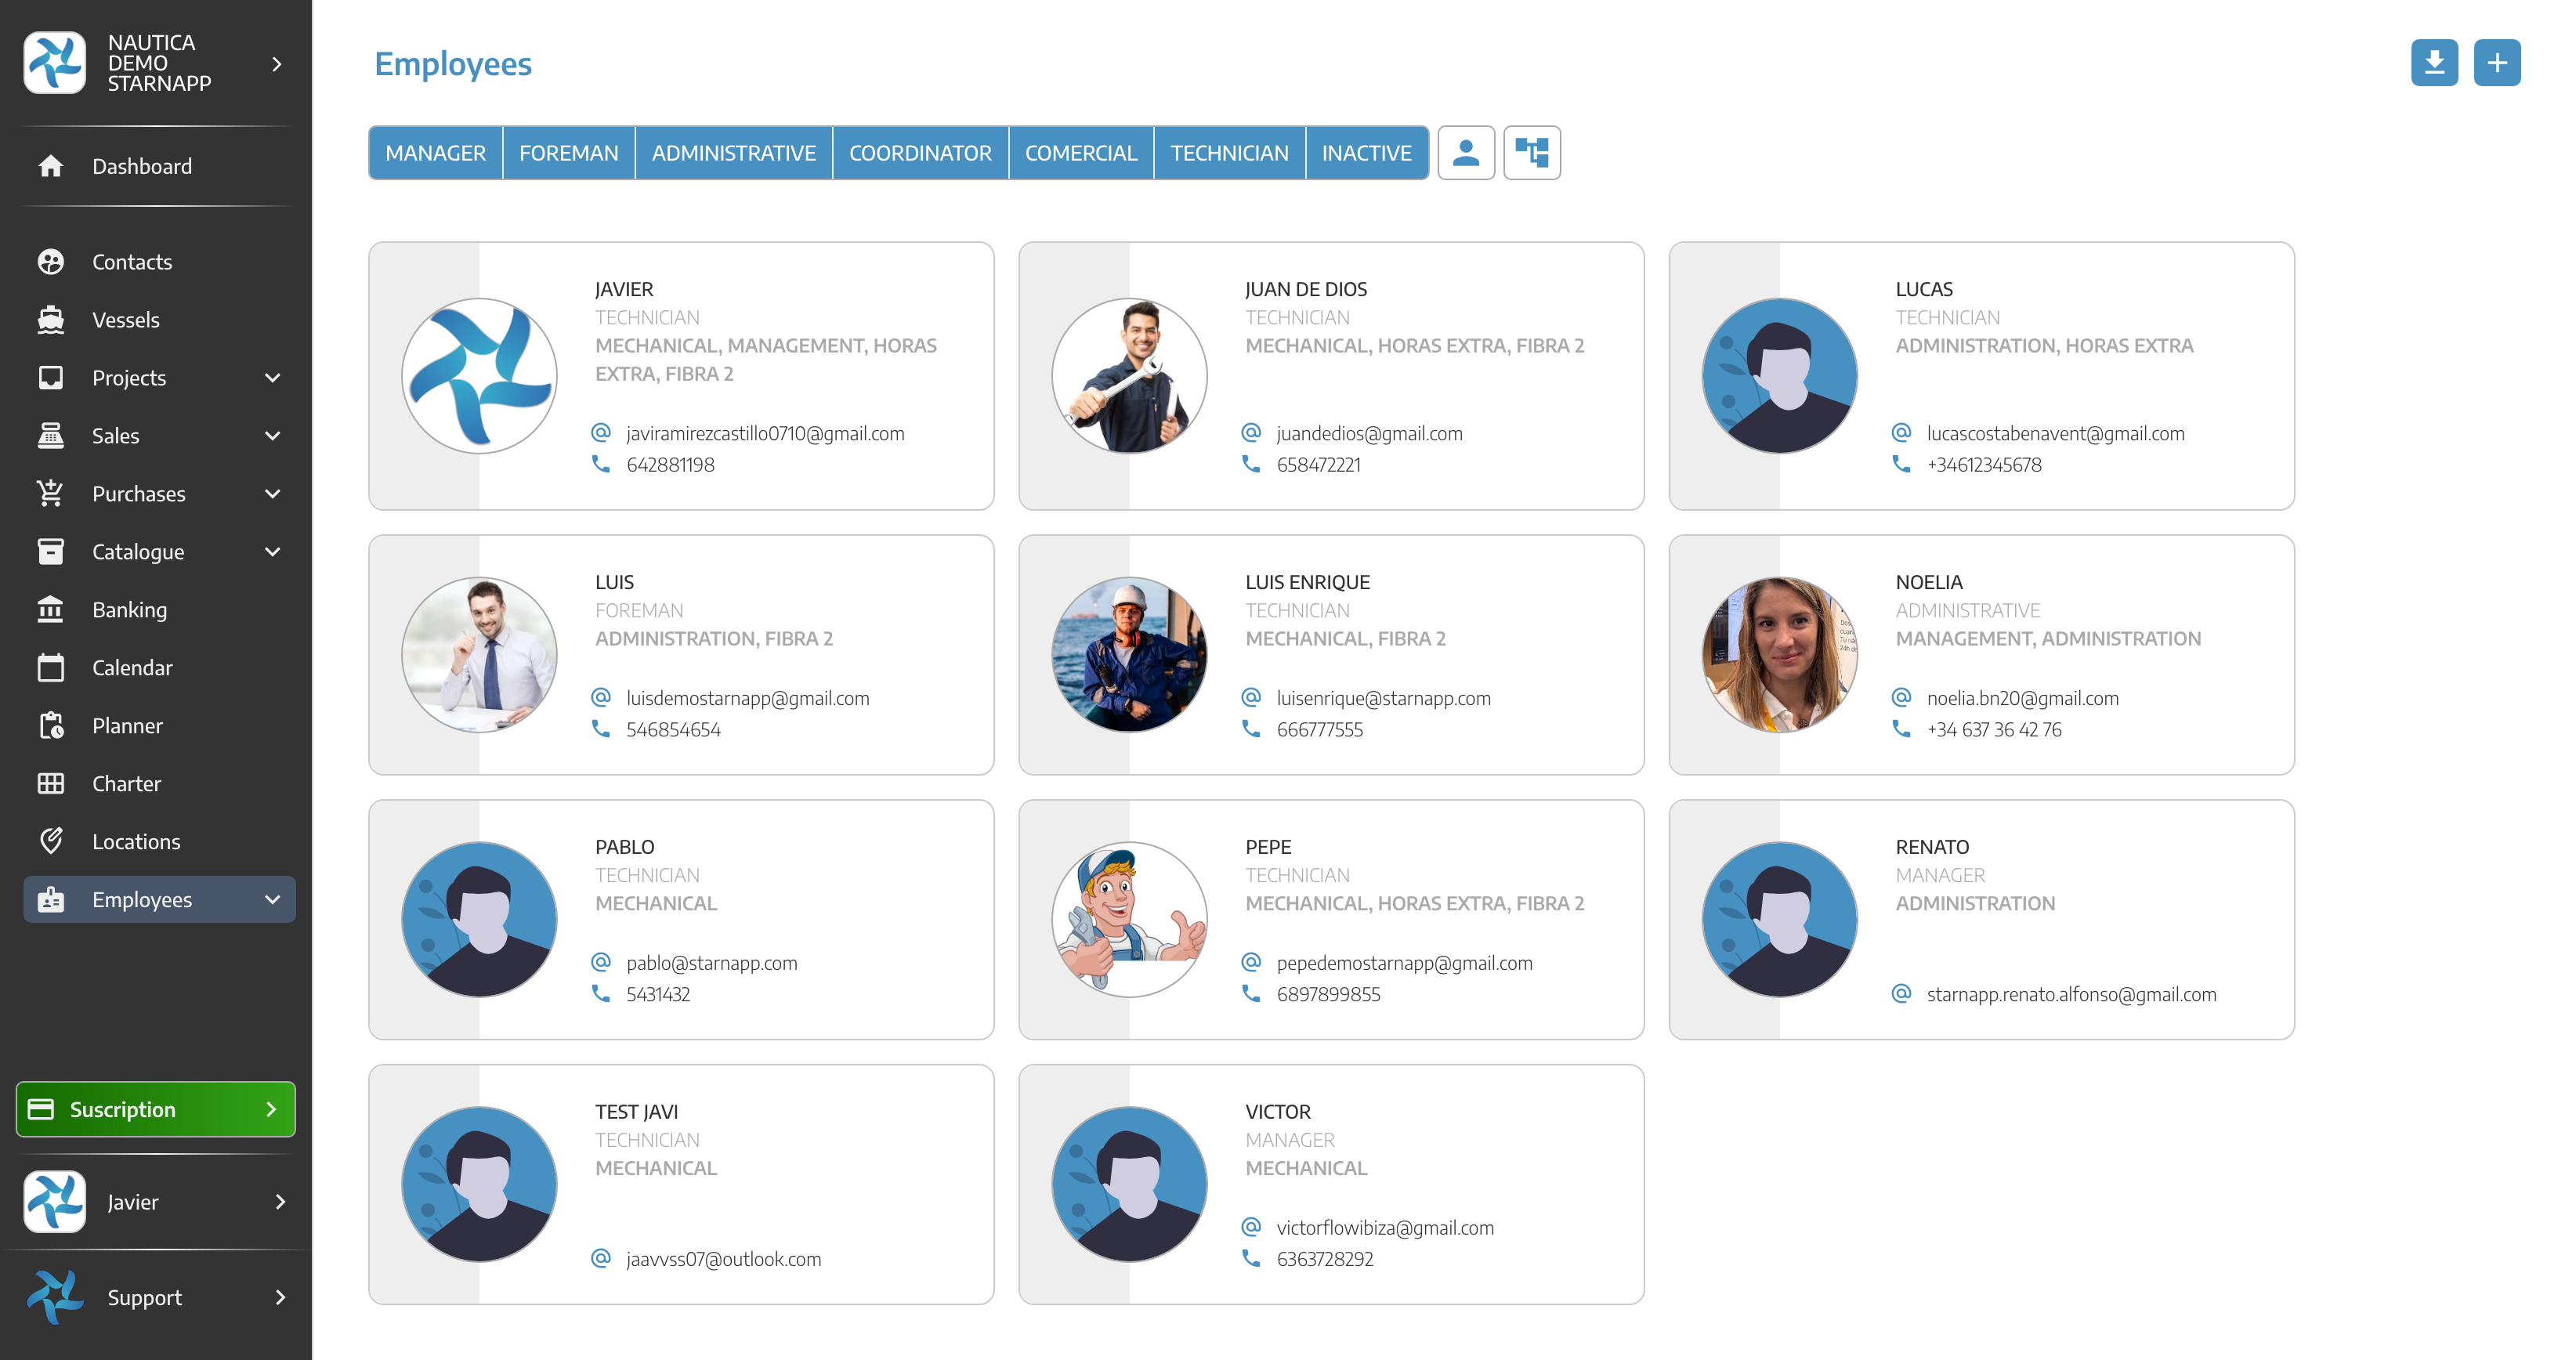Click the Employees page heading
2576x1360 pixels.
pos(453,64)
